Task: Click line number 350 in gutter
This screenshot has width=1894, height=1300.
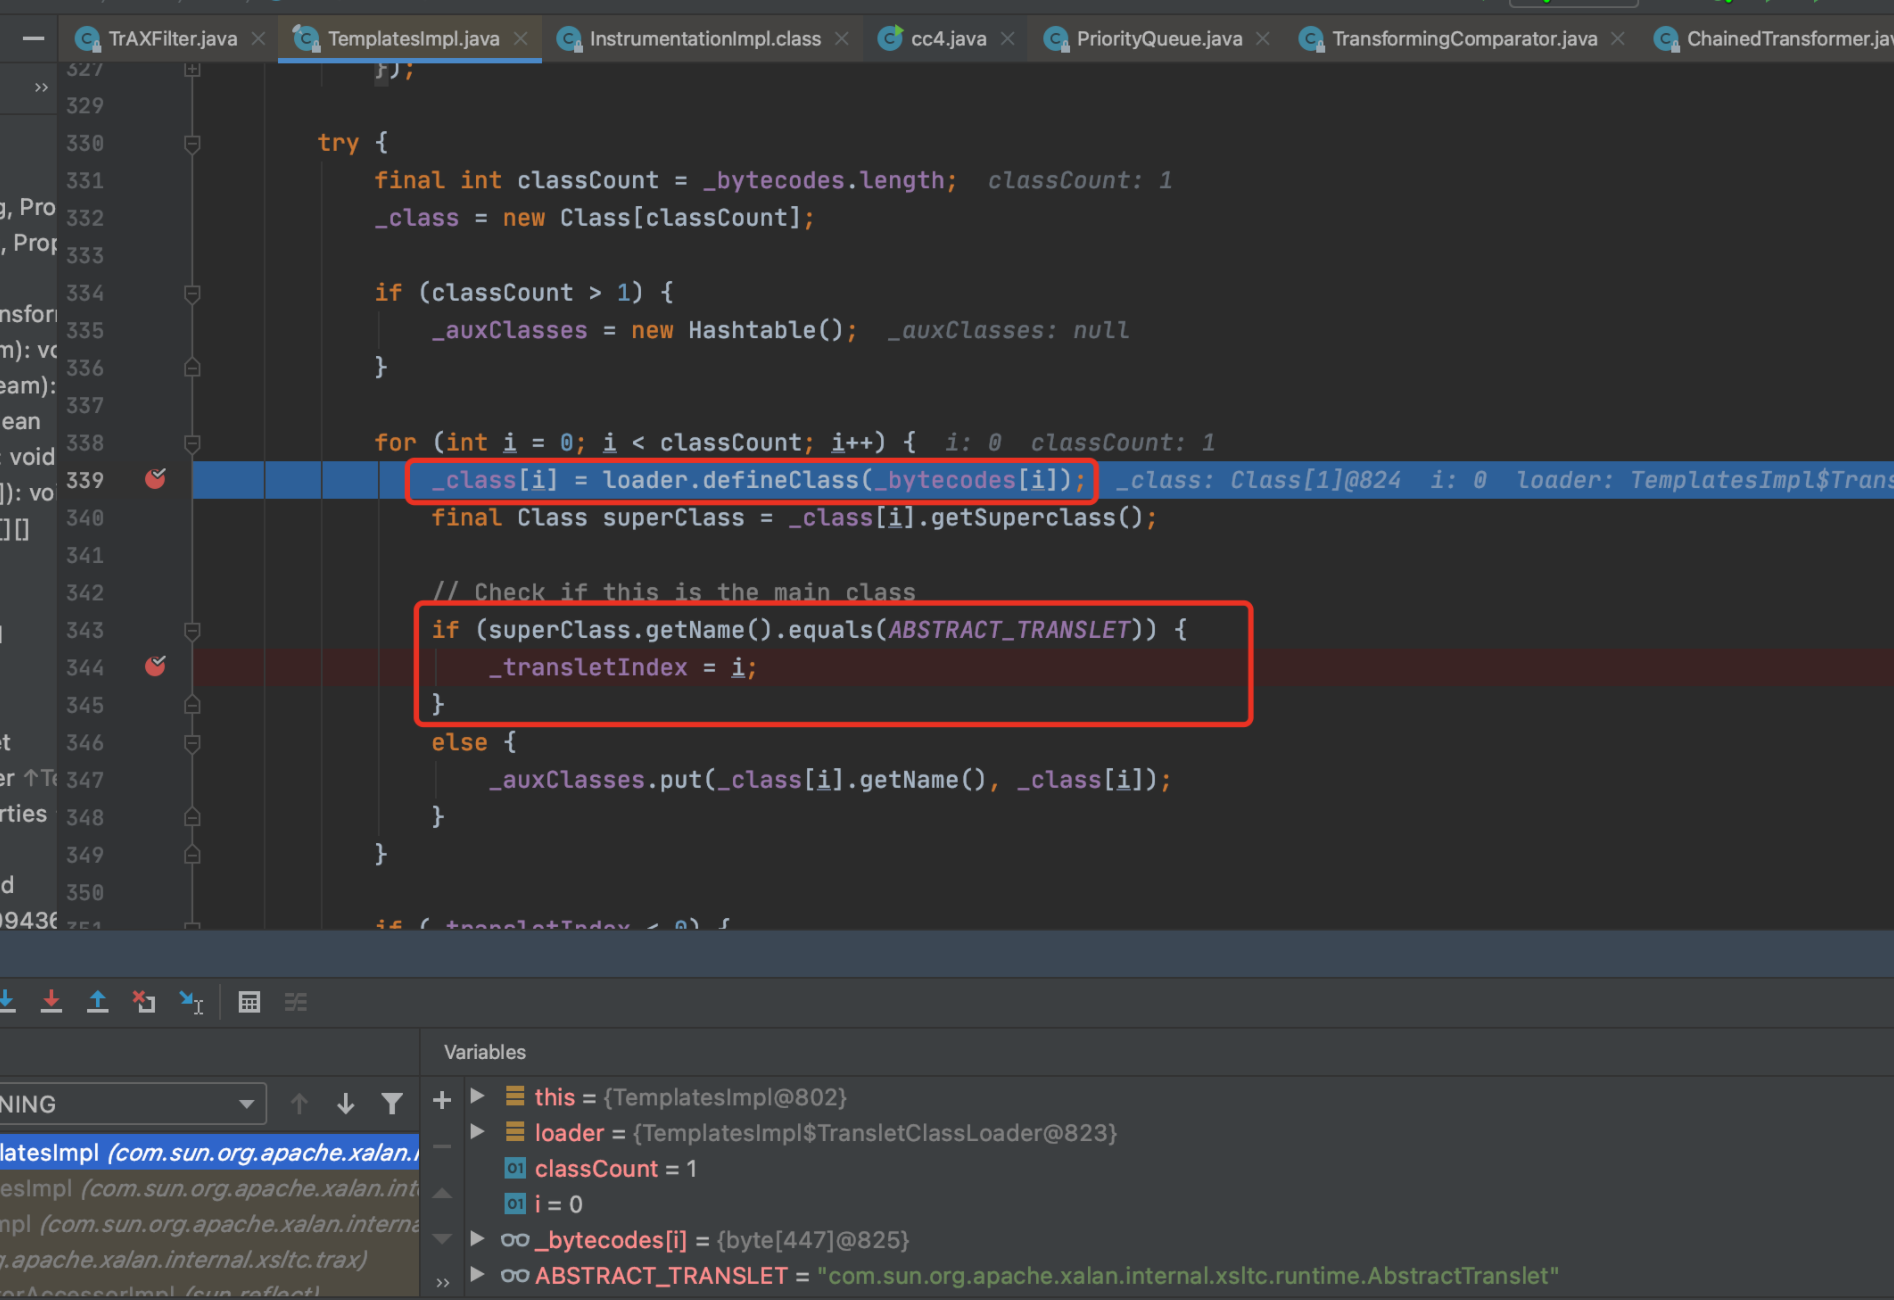Action: (x=85, y=892)
